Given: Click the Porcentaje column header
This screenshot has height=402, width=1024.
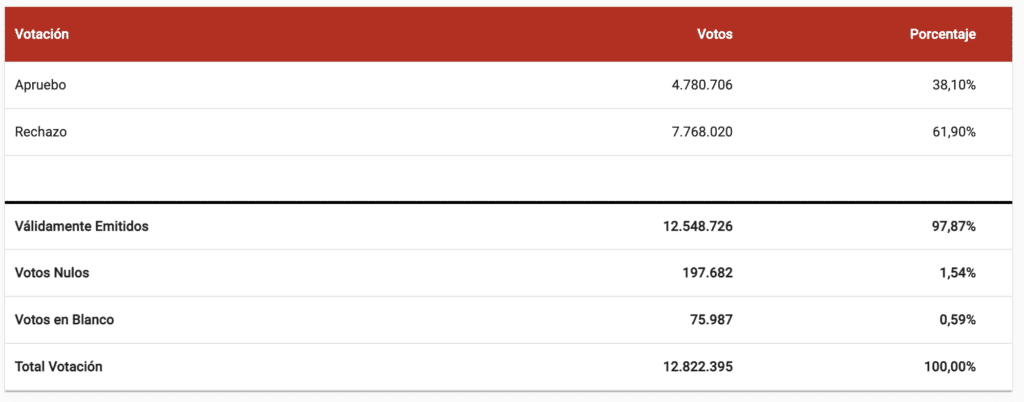Looking at the screenshot, I should tap(943, 35).
